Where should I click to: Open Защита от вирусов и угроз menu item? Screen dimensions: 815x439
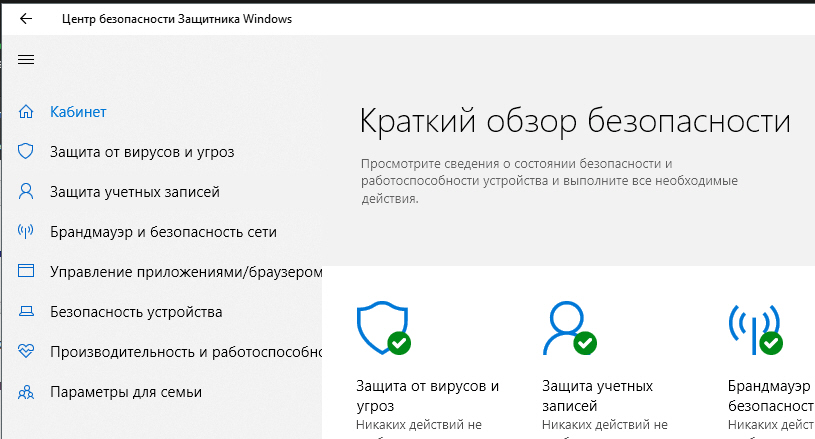pyautogui.click(x=142, y=152)
